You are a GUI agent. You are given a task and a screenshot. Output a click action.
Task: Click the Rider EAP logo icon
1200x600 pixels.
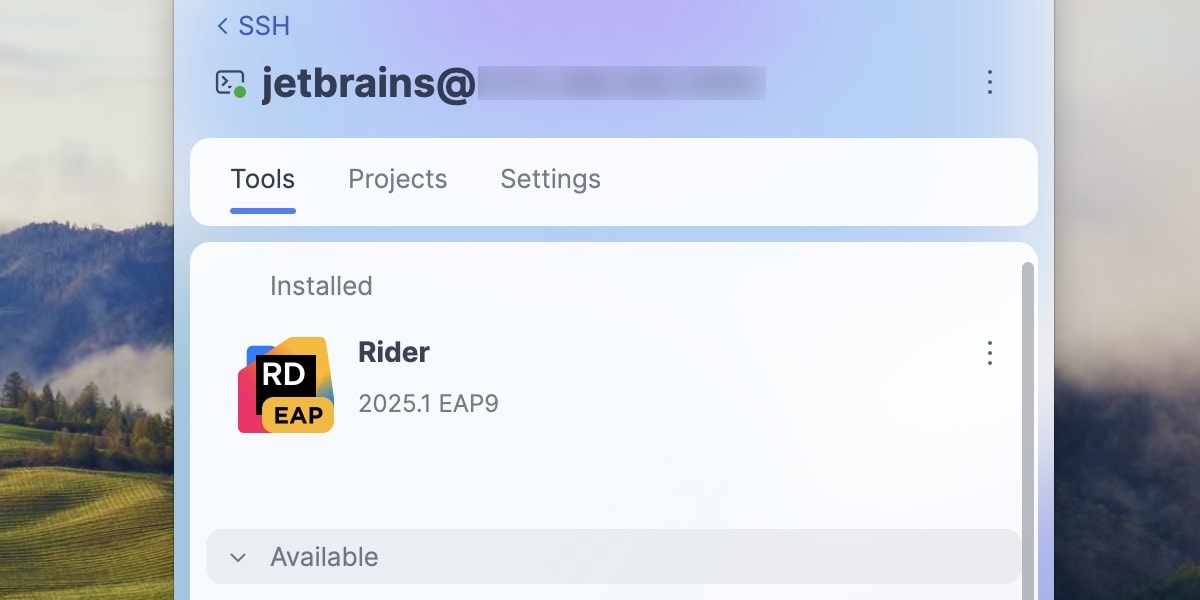coord(286,385)
